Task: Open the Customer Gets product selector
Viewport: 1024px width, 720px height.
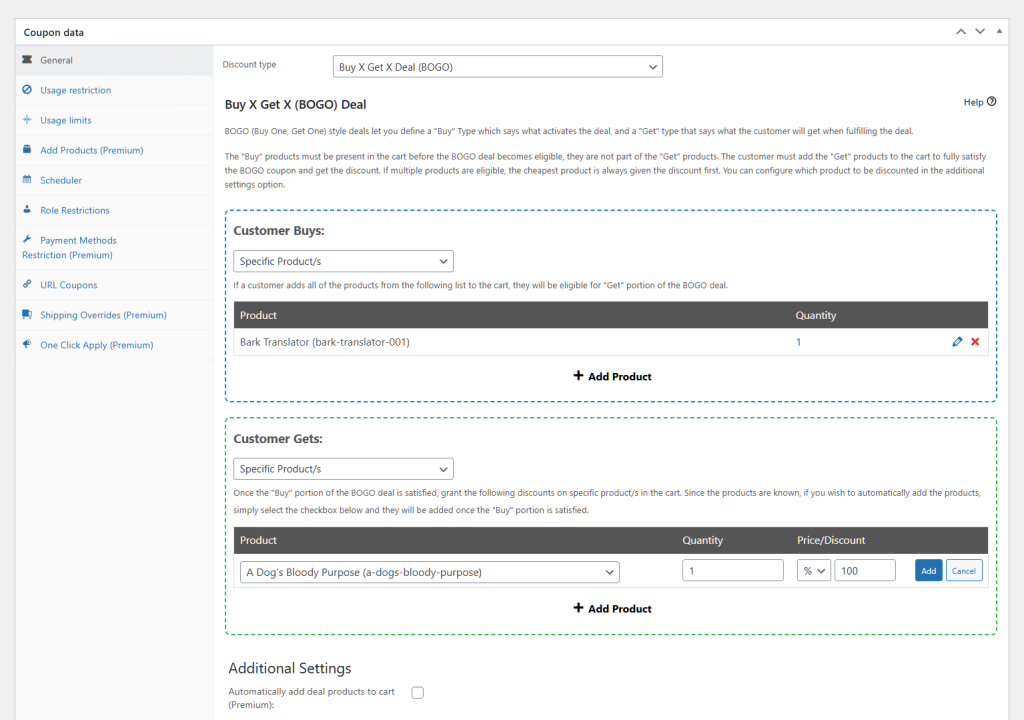Action: pos(428,570)
